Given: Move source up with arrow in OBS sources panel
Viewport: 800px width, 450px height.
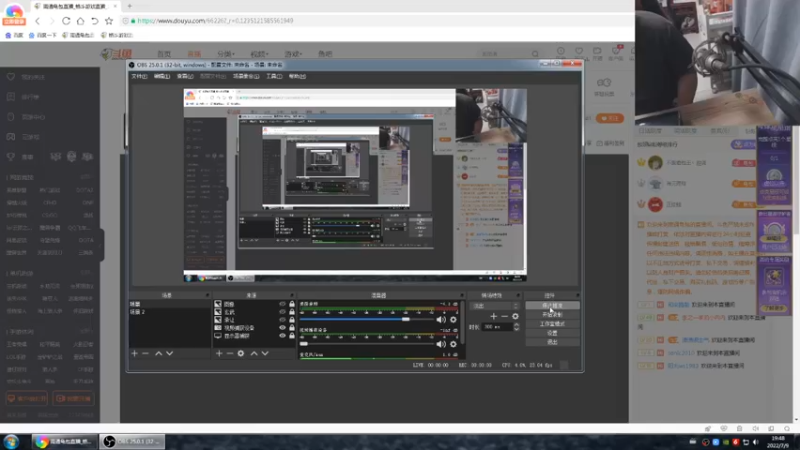Looking at the screenshot, I should [254, 353].
